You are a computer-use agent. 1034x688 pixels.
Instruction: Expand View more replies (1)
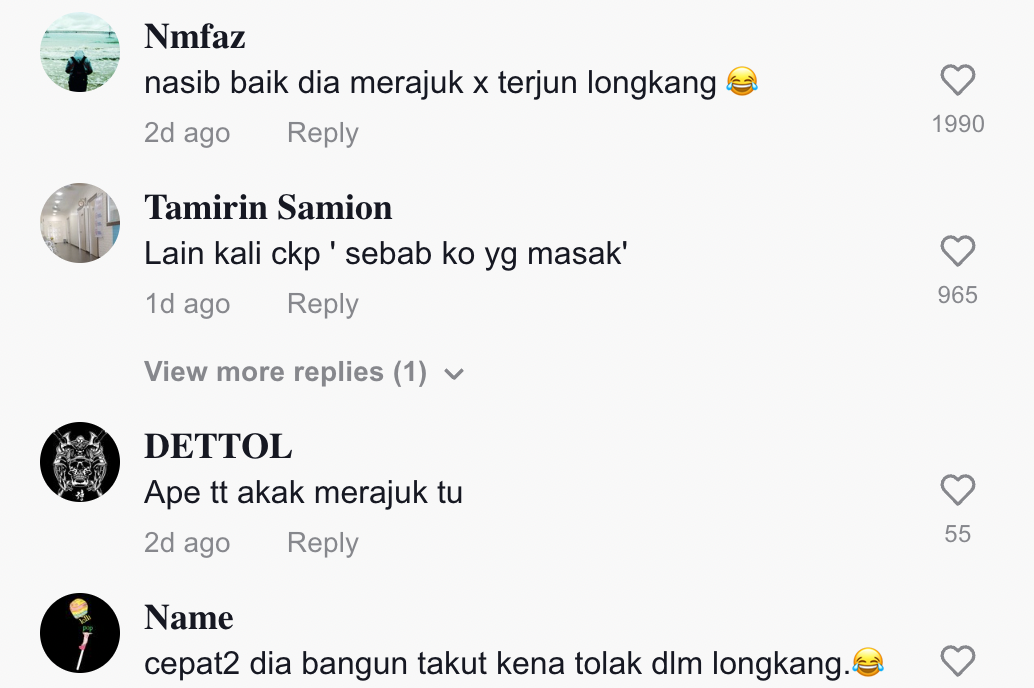click(285, 373)
